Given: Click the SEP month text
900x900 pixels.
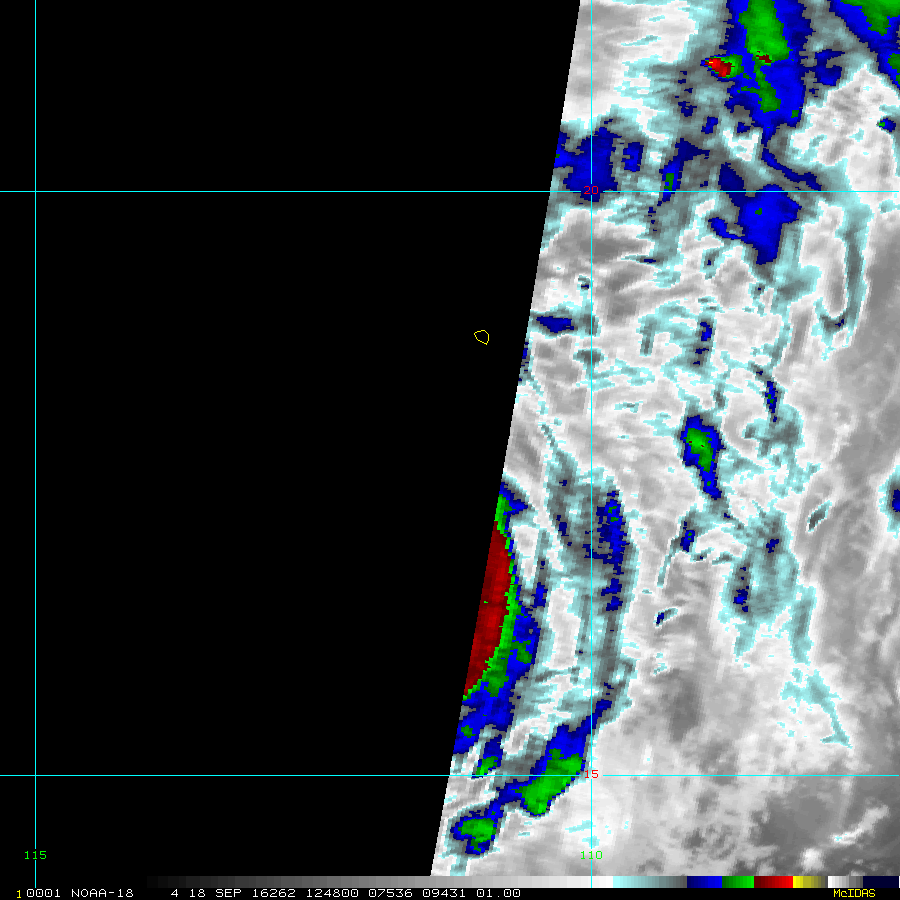Looking at the screenshot, I should click(228, 893).
